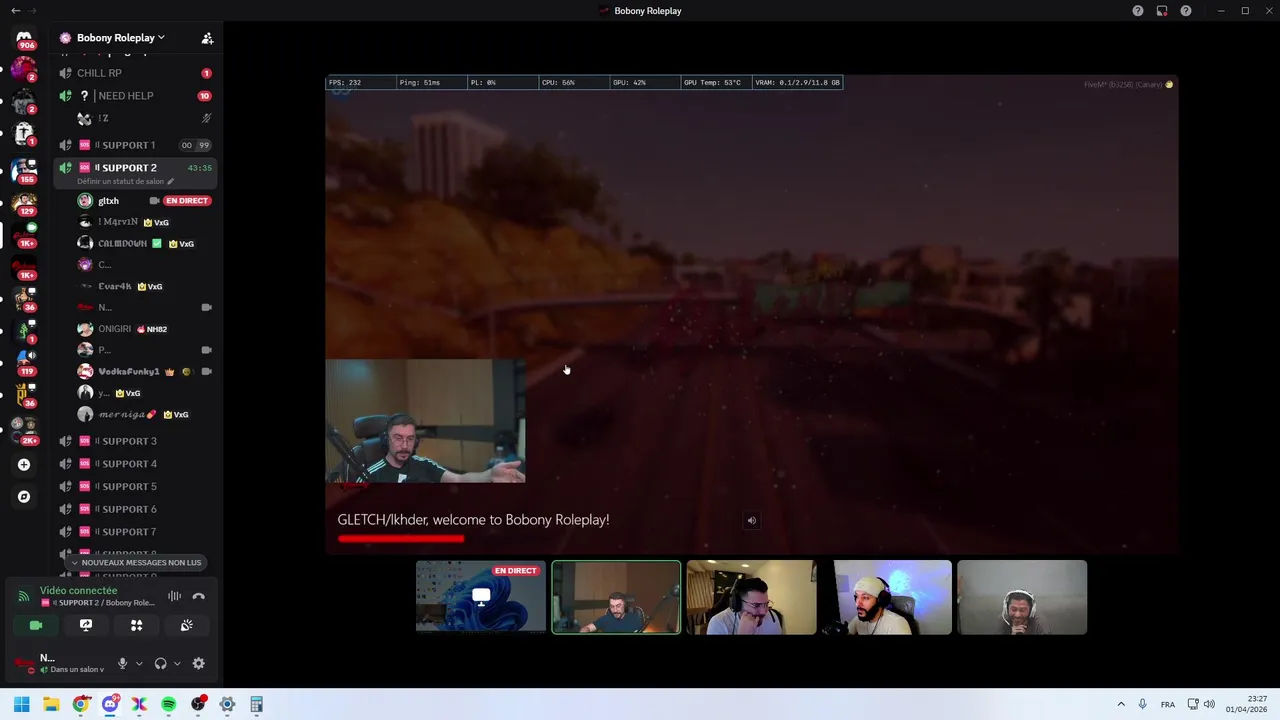Select user ! M4rv1N in voice list
The image size is (1280, 720).
coord(145,222)
